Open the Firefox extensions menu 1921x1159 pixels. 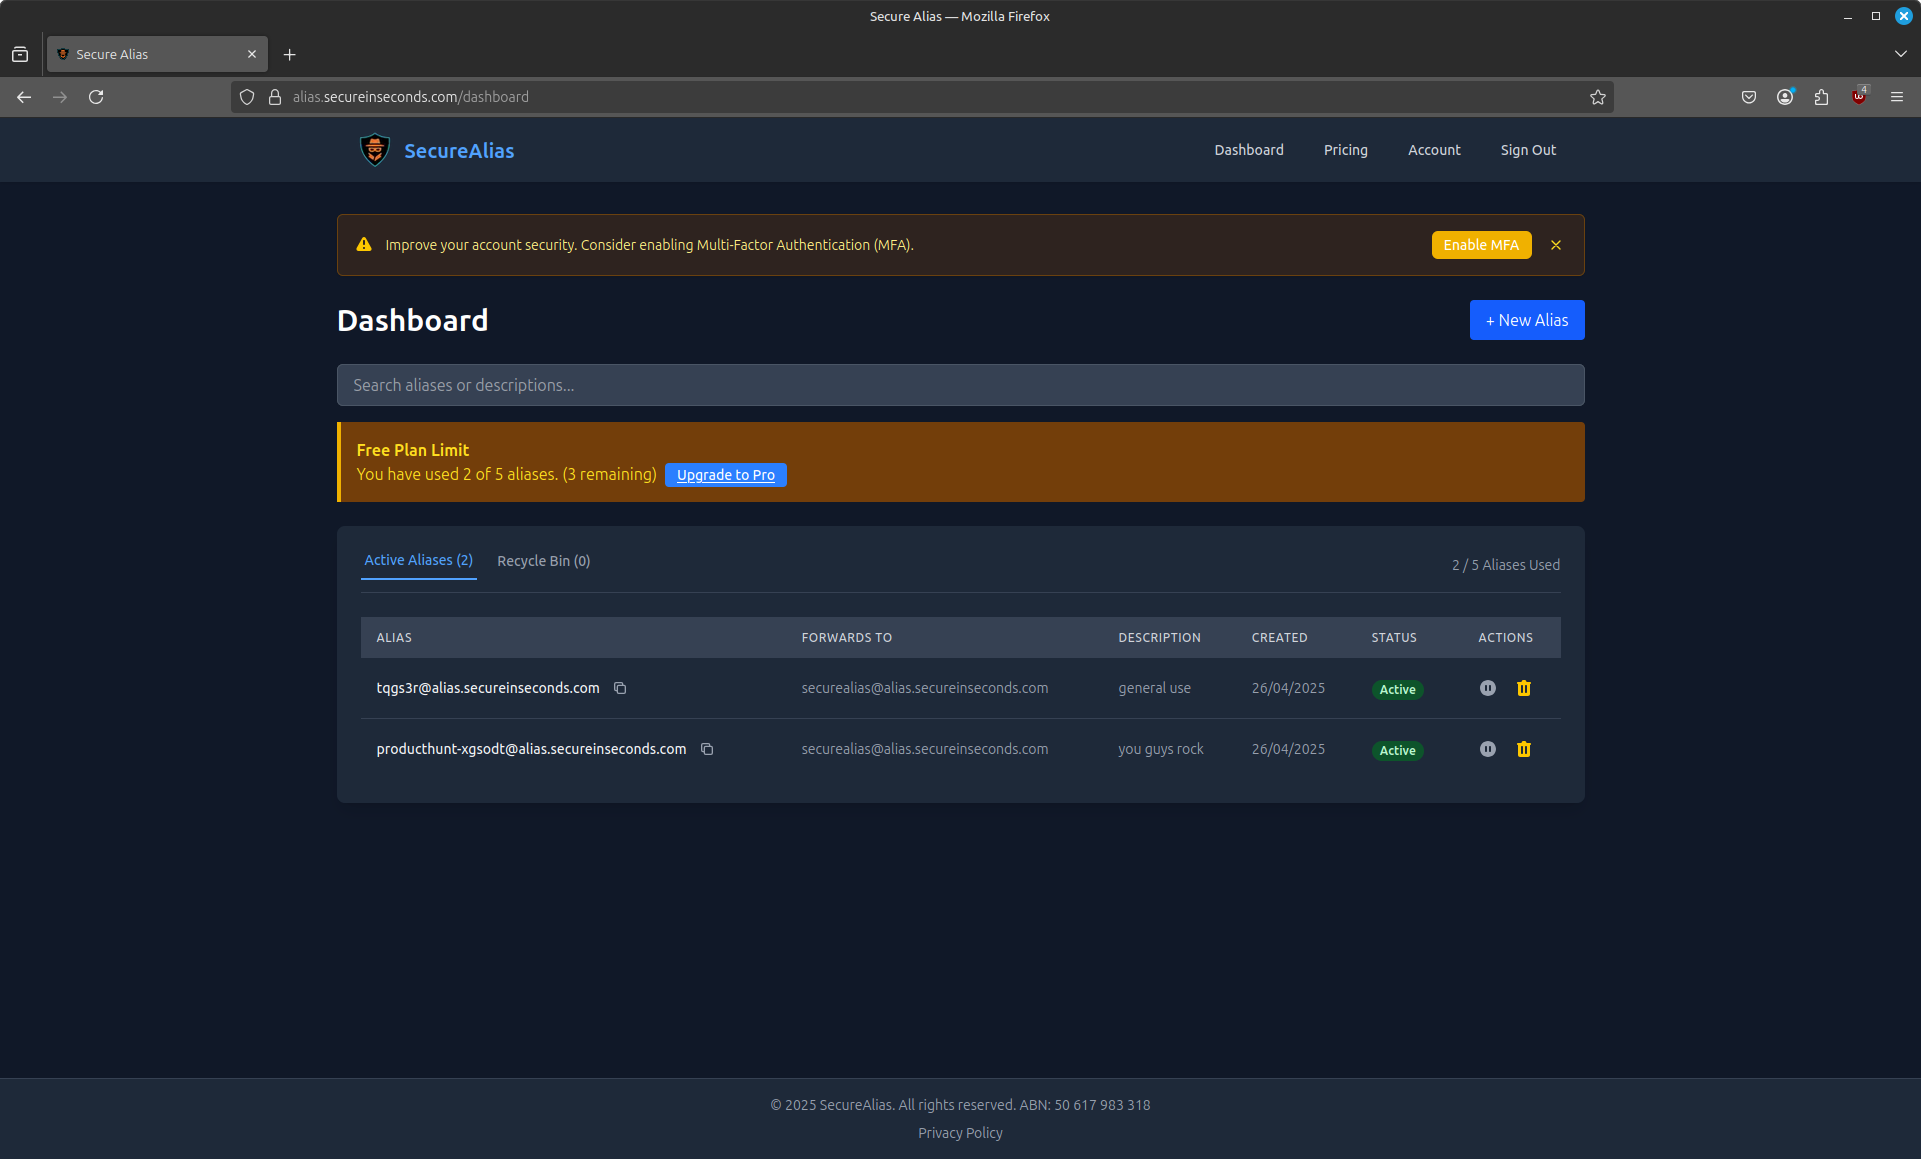pyautogui.click(x=1821, y=97)
